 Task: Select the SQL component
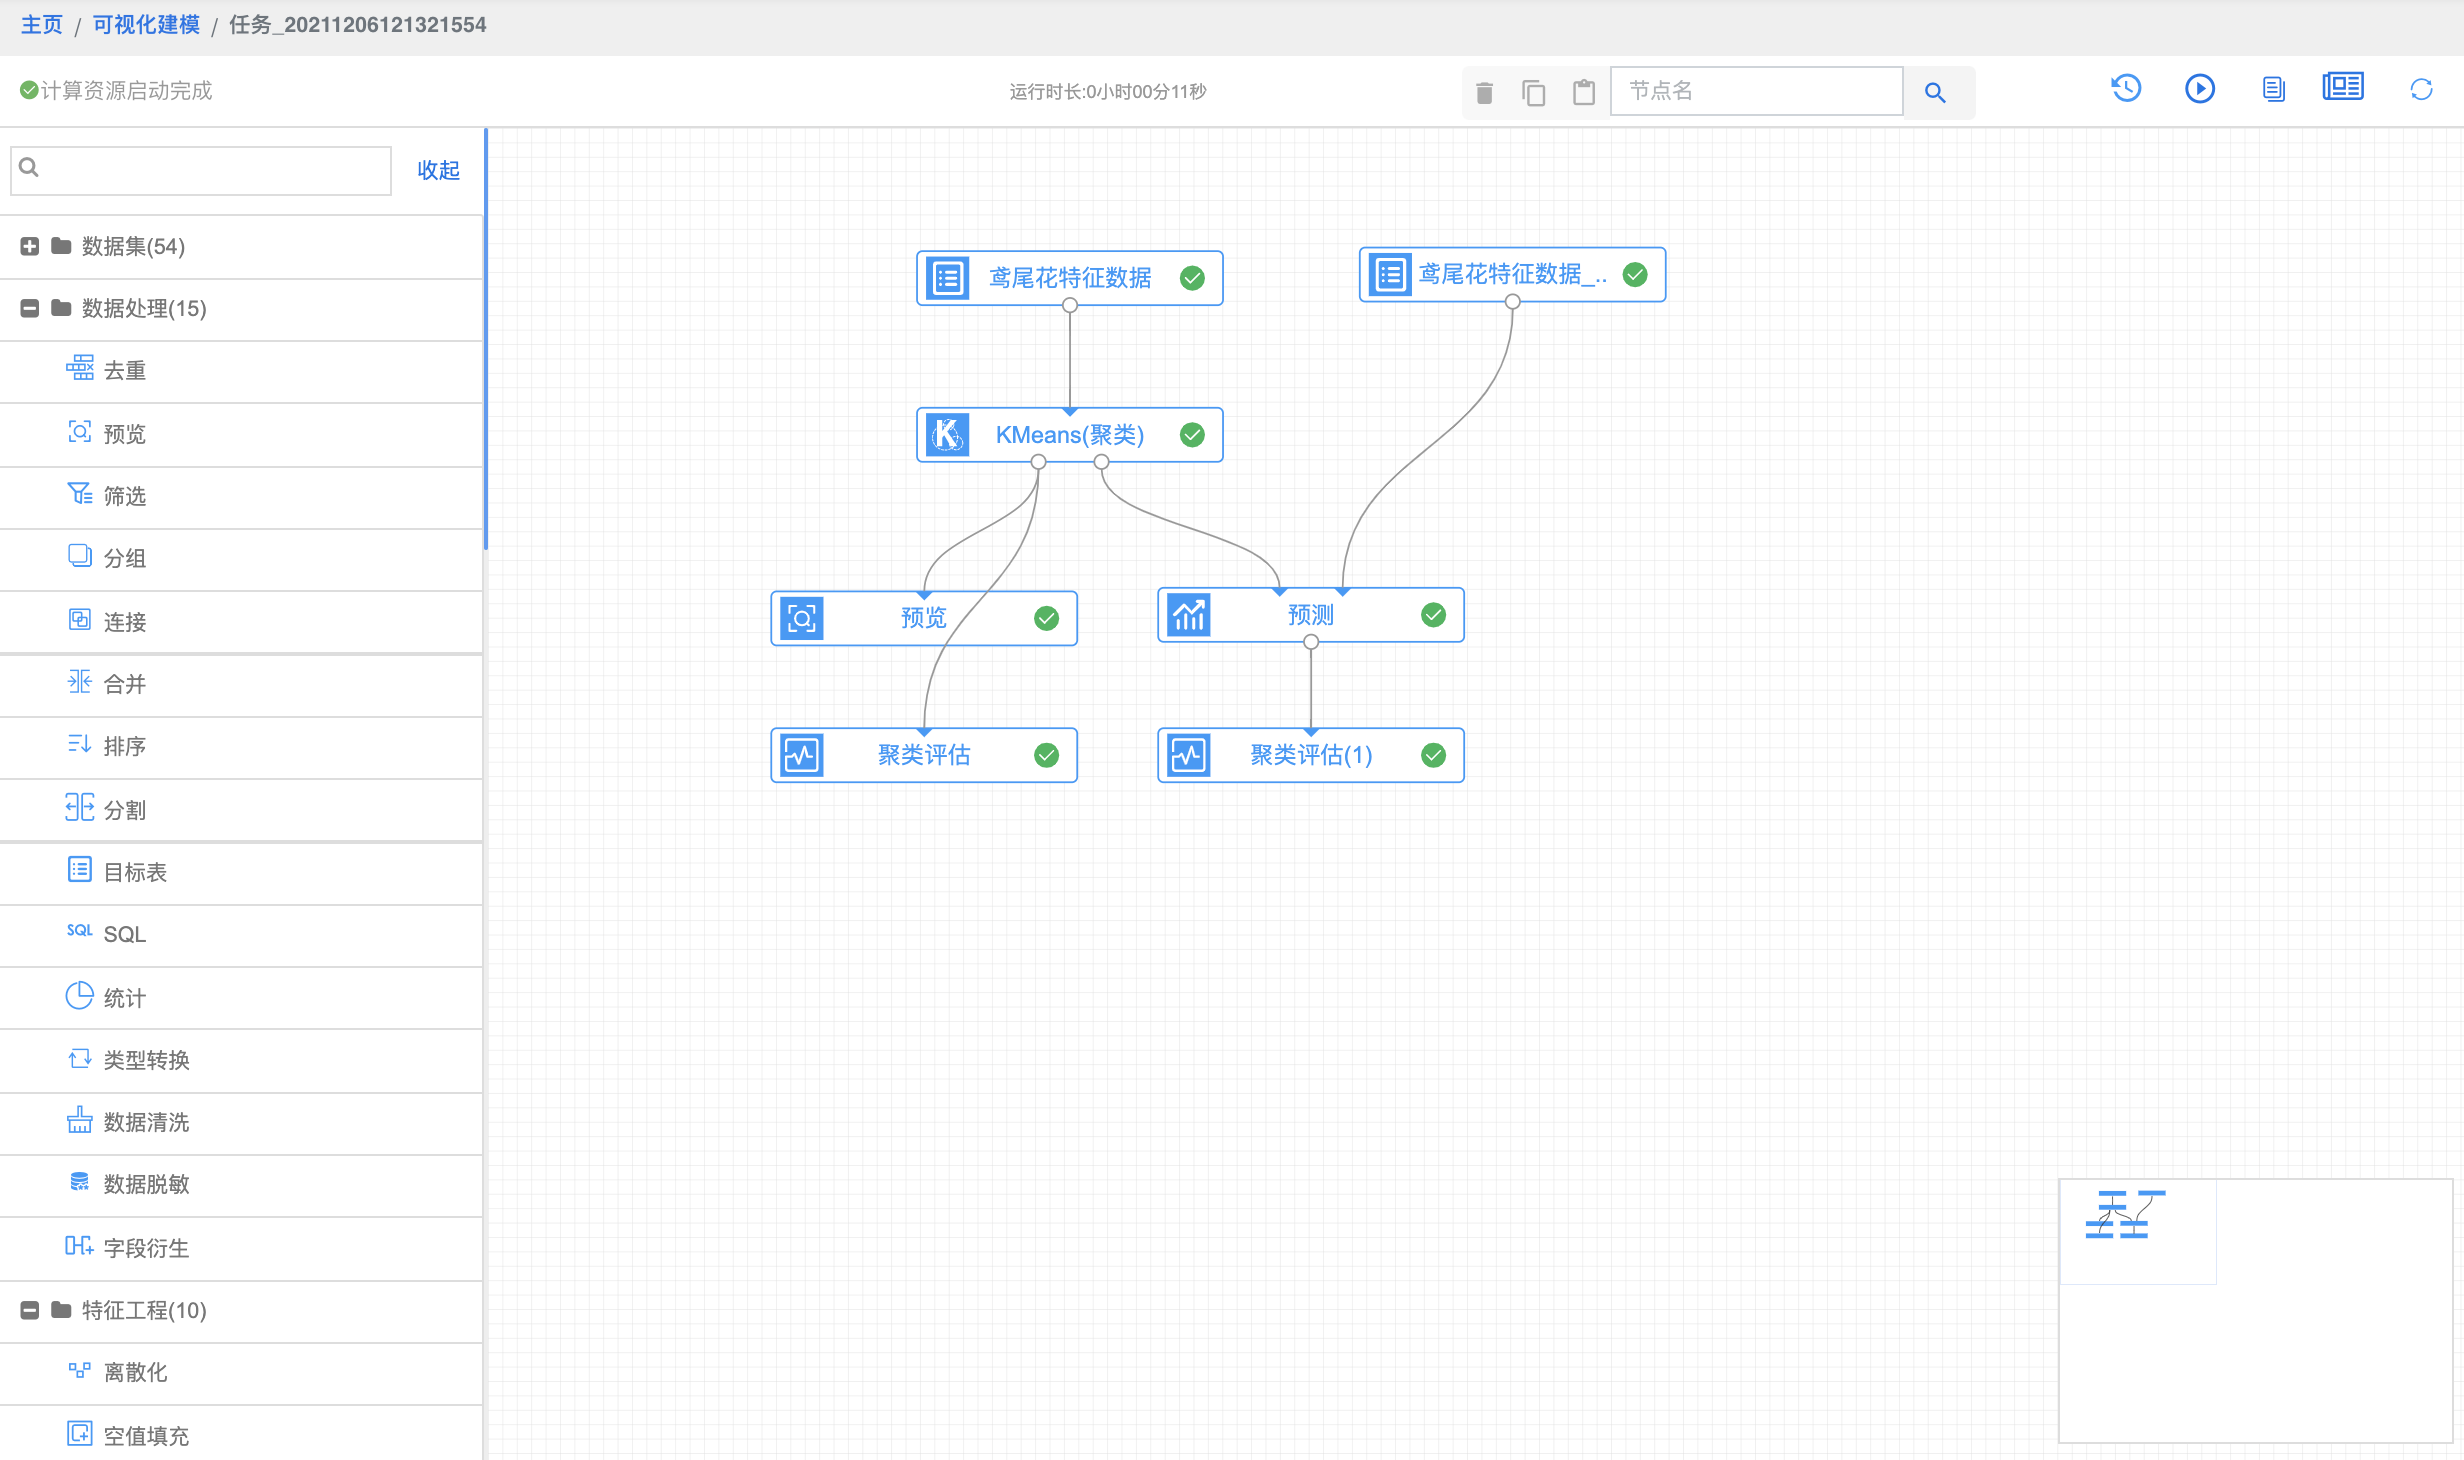tap(241, 934)
